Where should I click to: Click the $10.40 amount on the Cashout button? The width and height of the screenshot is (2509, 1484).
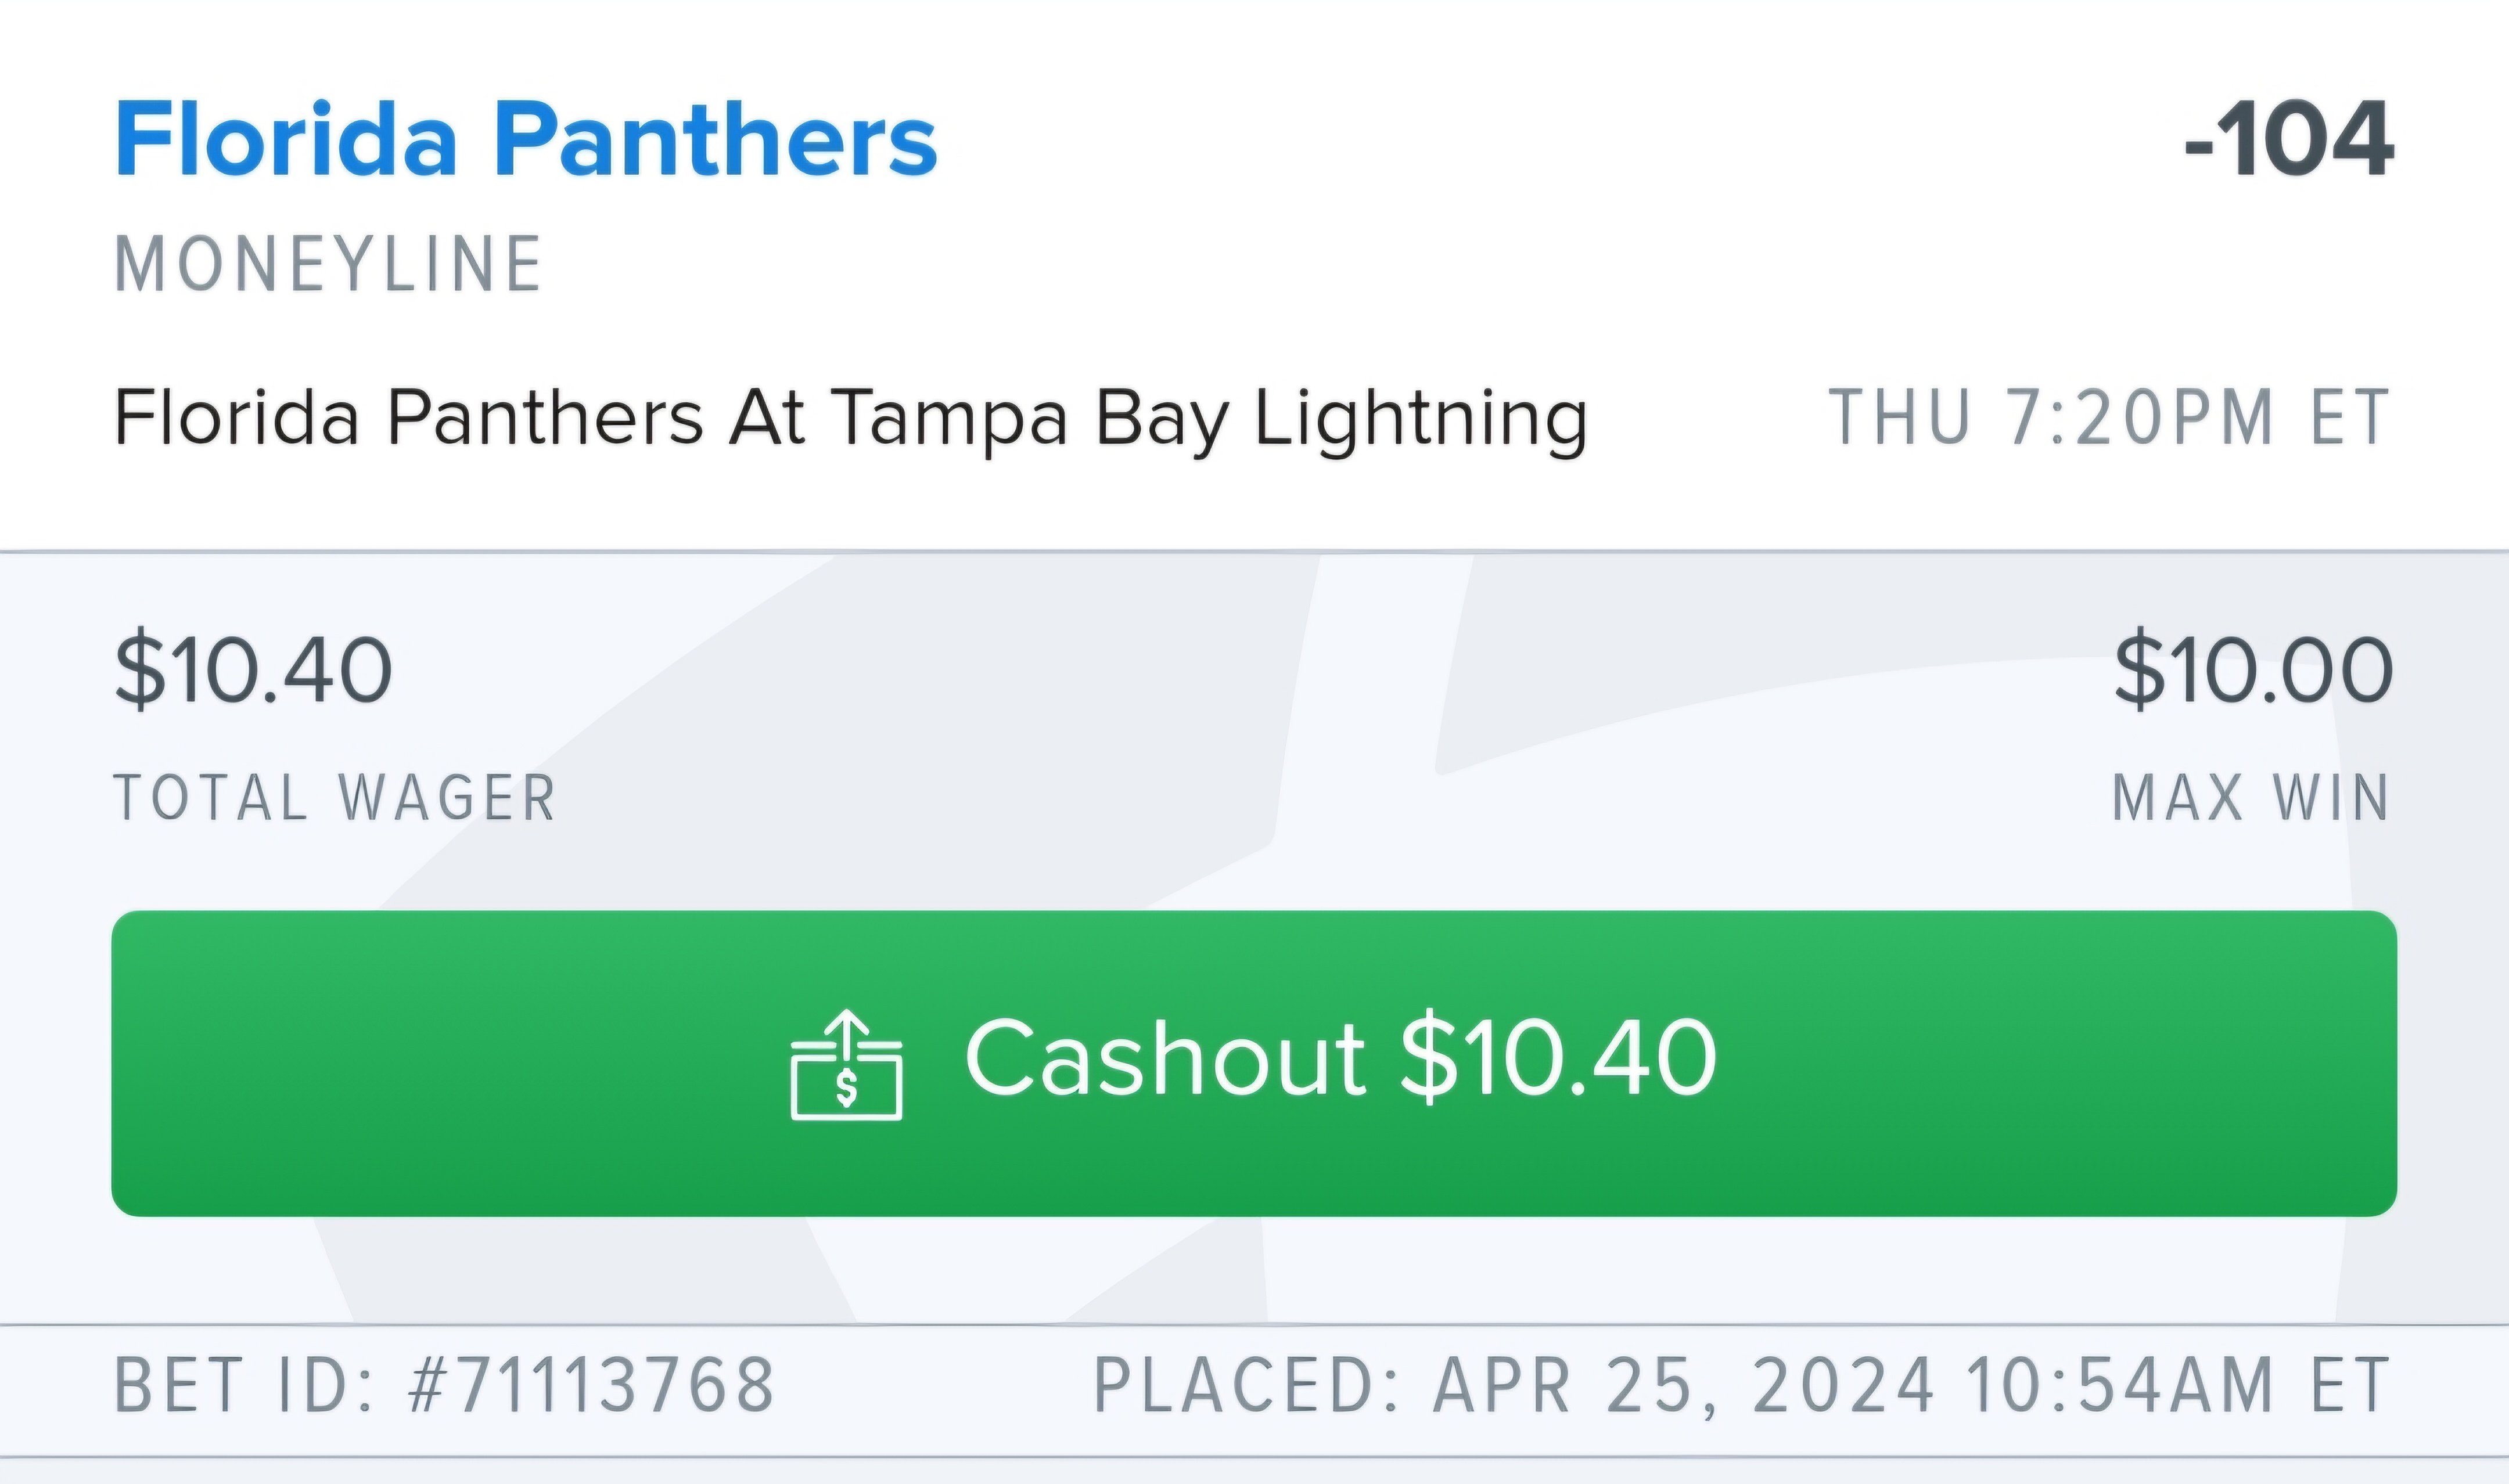[1558, 1058]
